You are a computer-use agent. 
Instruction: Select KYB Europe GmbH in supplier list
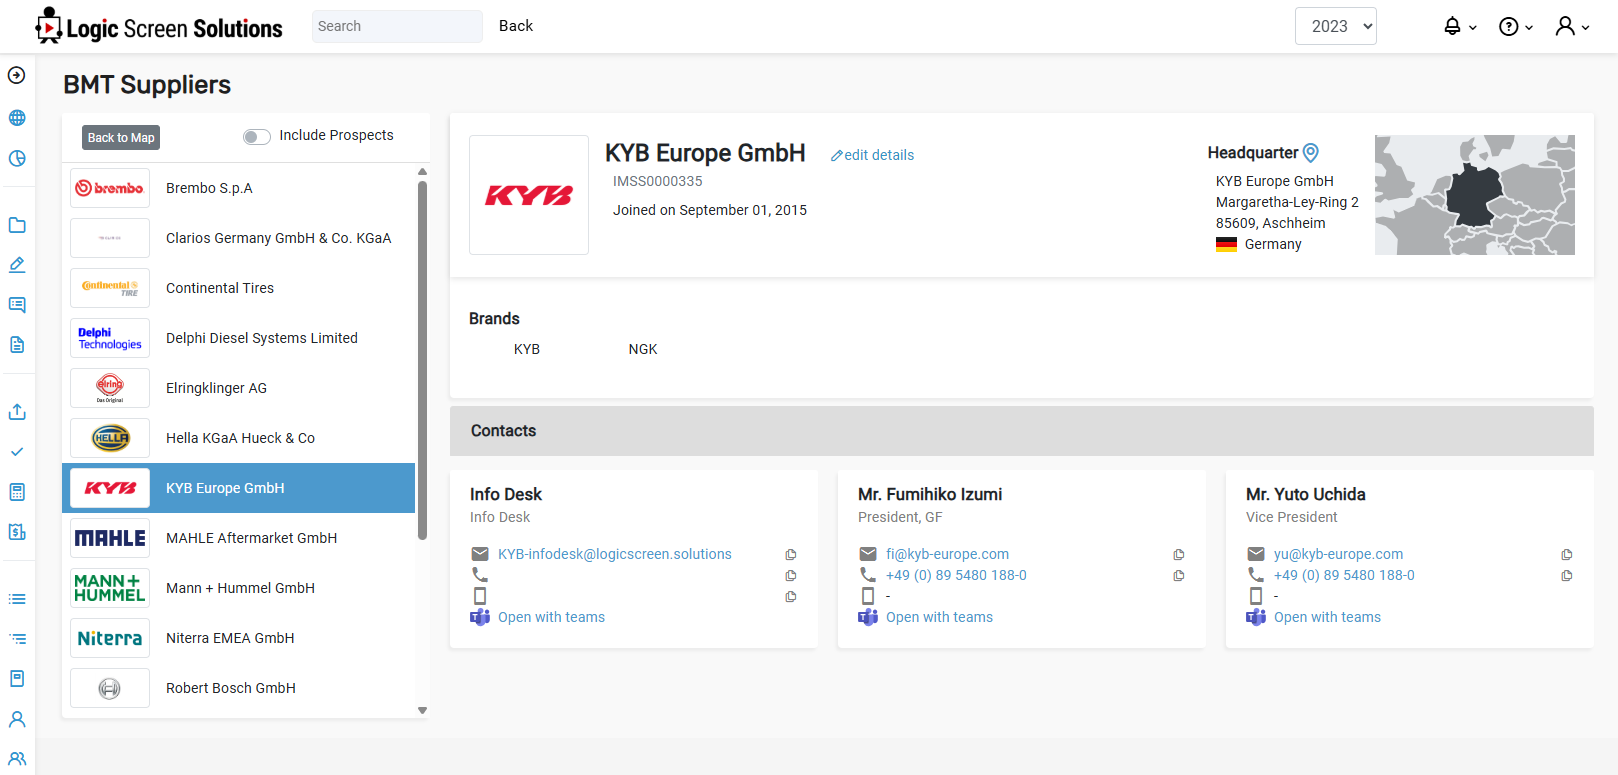point(238,488)
